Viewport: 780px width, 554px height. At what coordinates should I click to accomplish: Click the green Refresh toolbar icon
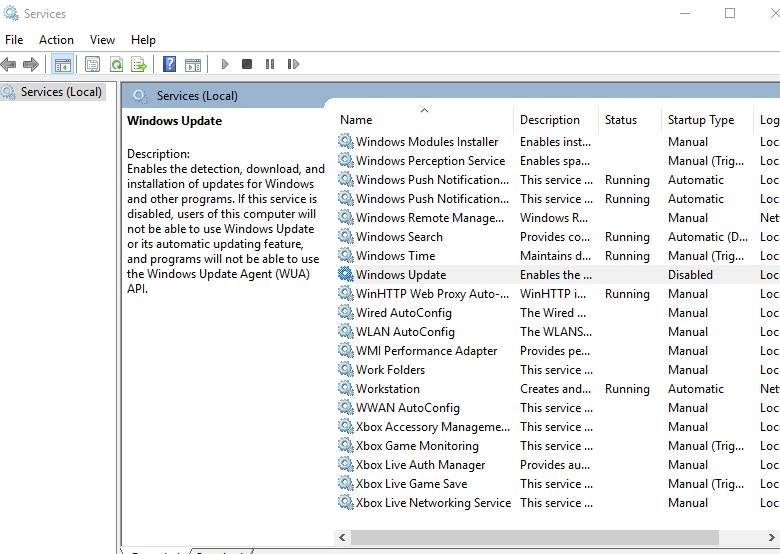tap(116, 64)
